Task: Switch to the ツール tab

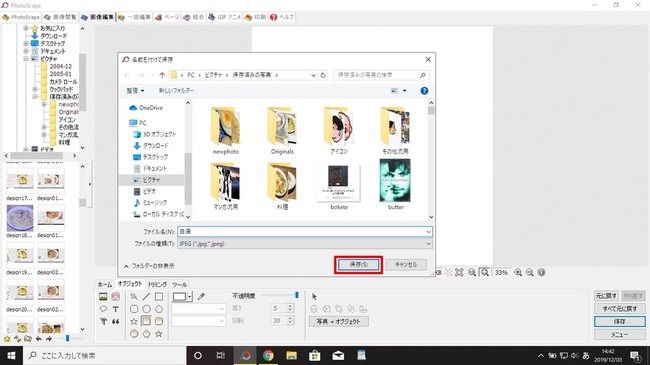Action: 179,284
